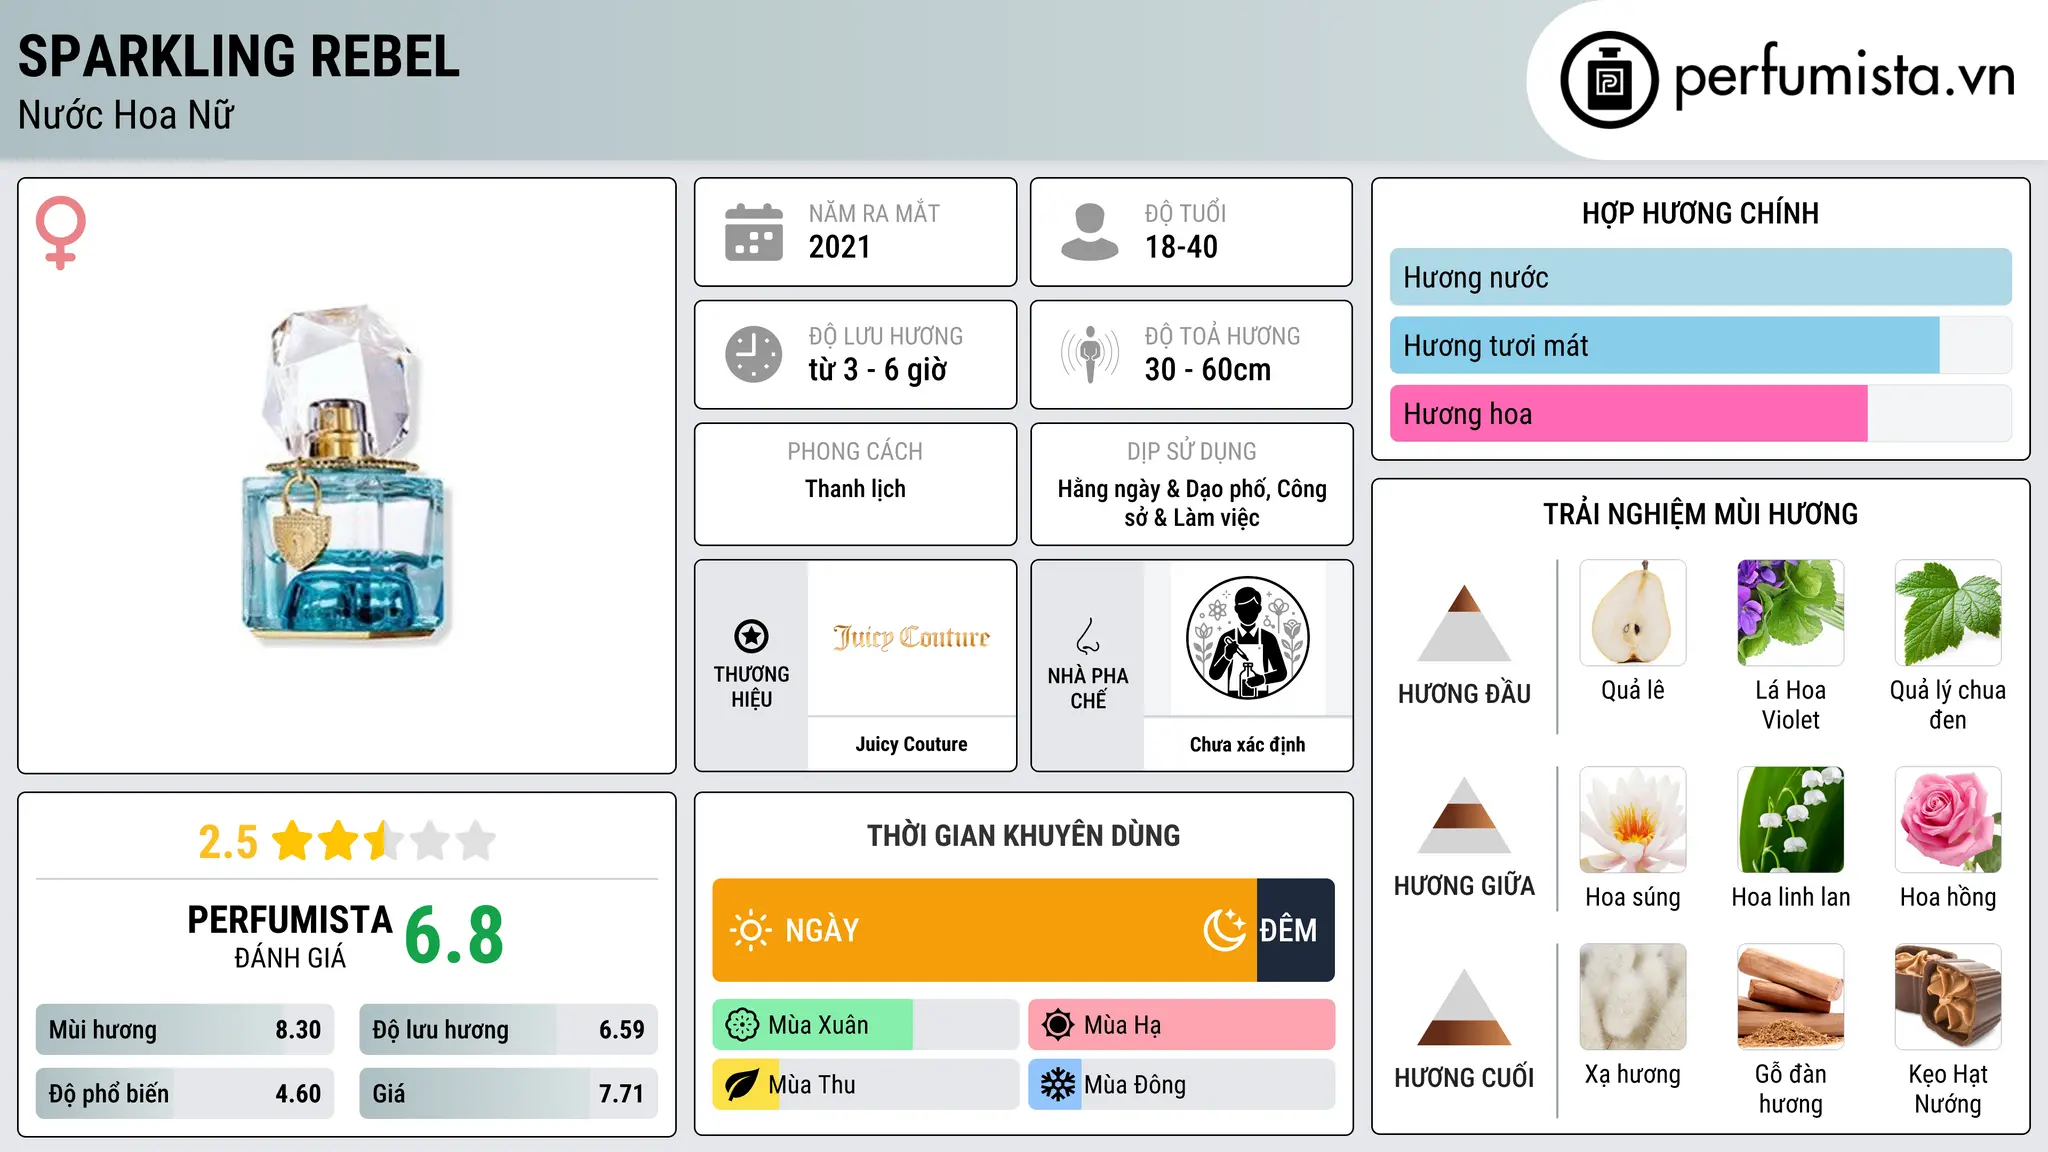Click the Hương hoa accord bar

pos(1700,413)
